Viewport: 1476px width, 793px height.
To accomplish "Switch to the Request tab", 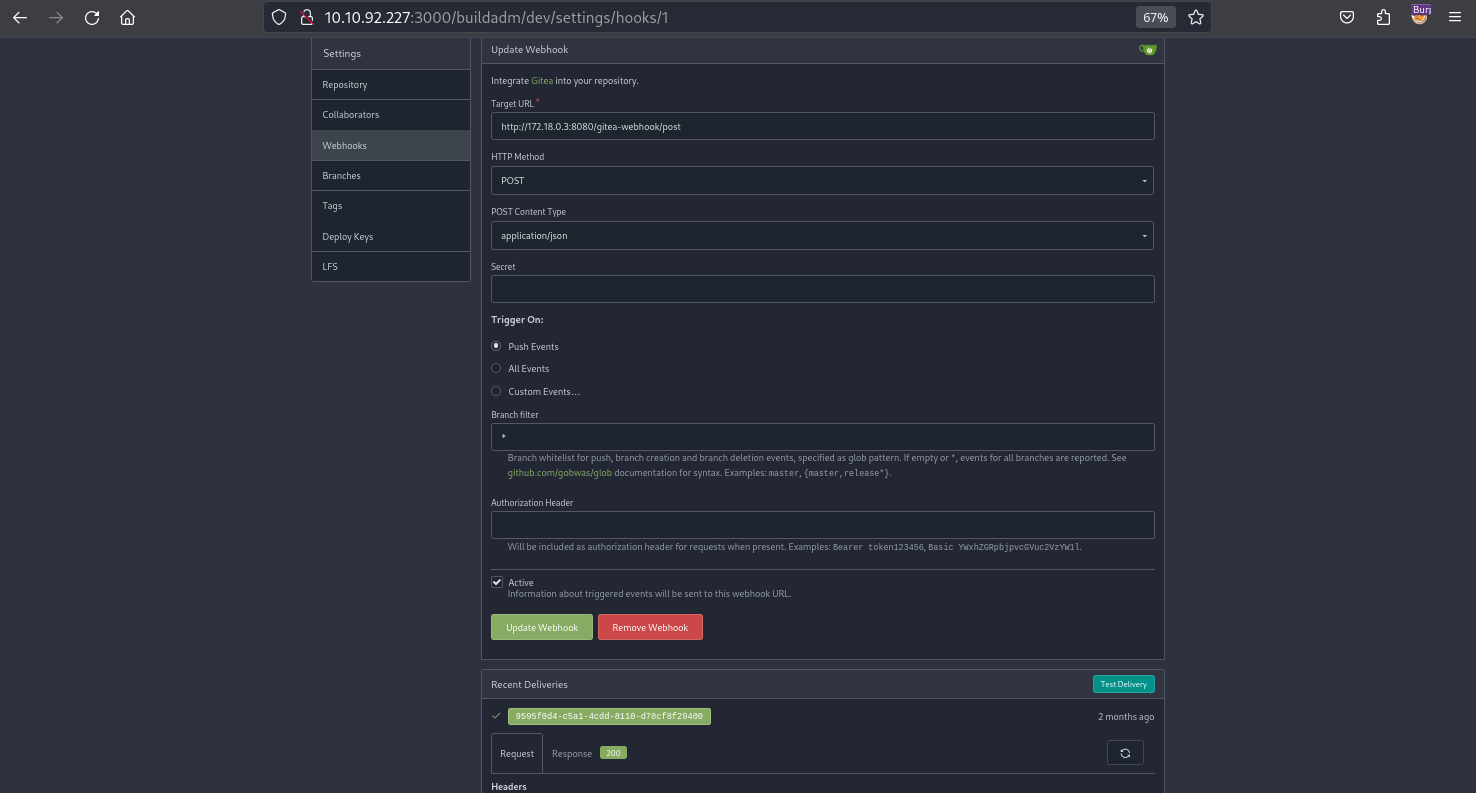I will click(x=517, y=754).
